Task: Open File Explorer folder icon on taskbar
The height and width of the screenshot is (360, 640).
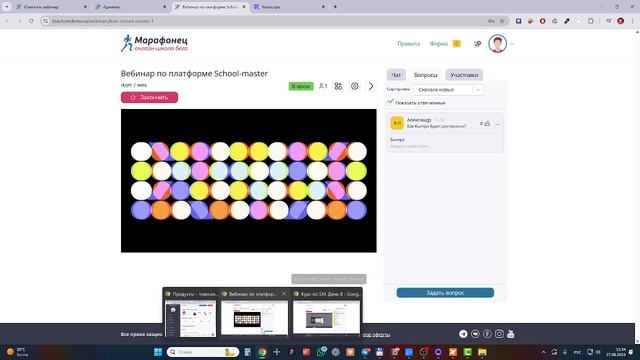Action: click(x=482, y=352)
